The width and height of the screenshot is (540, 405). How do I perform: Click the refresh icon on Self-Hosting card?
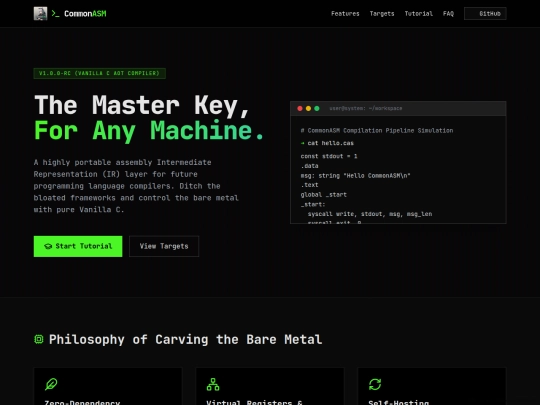point(375,384)
